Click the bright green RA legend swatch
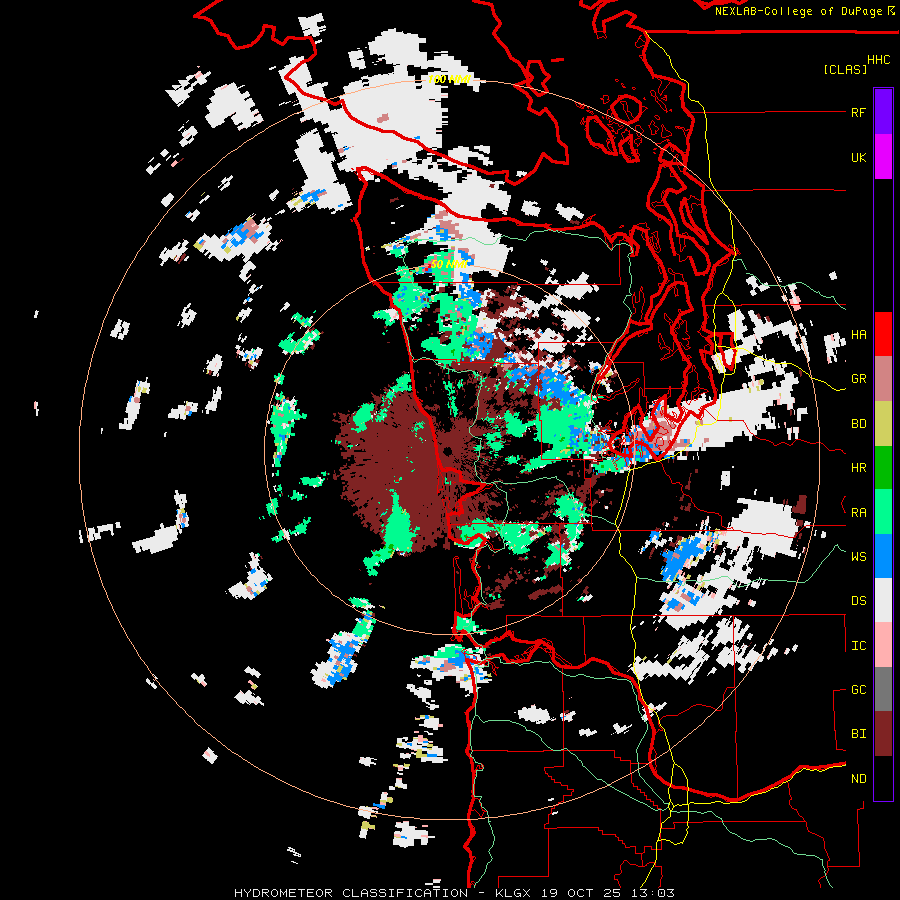Screen dimensions: 900x900 [x=883, y=512]
